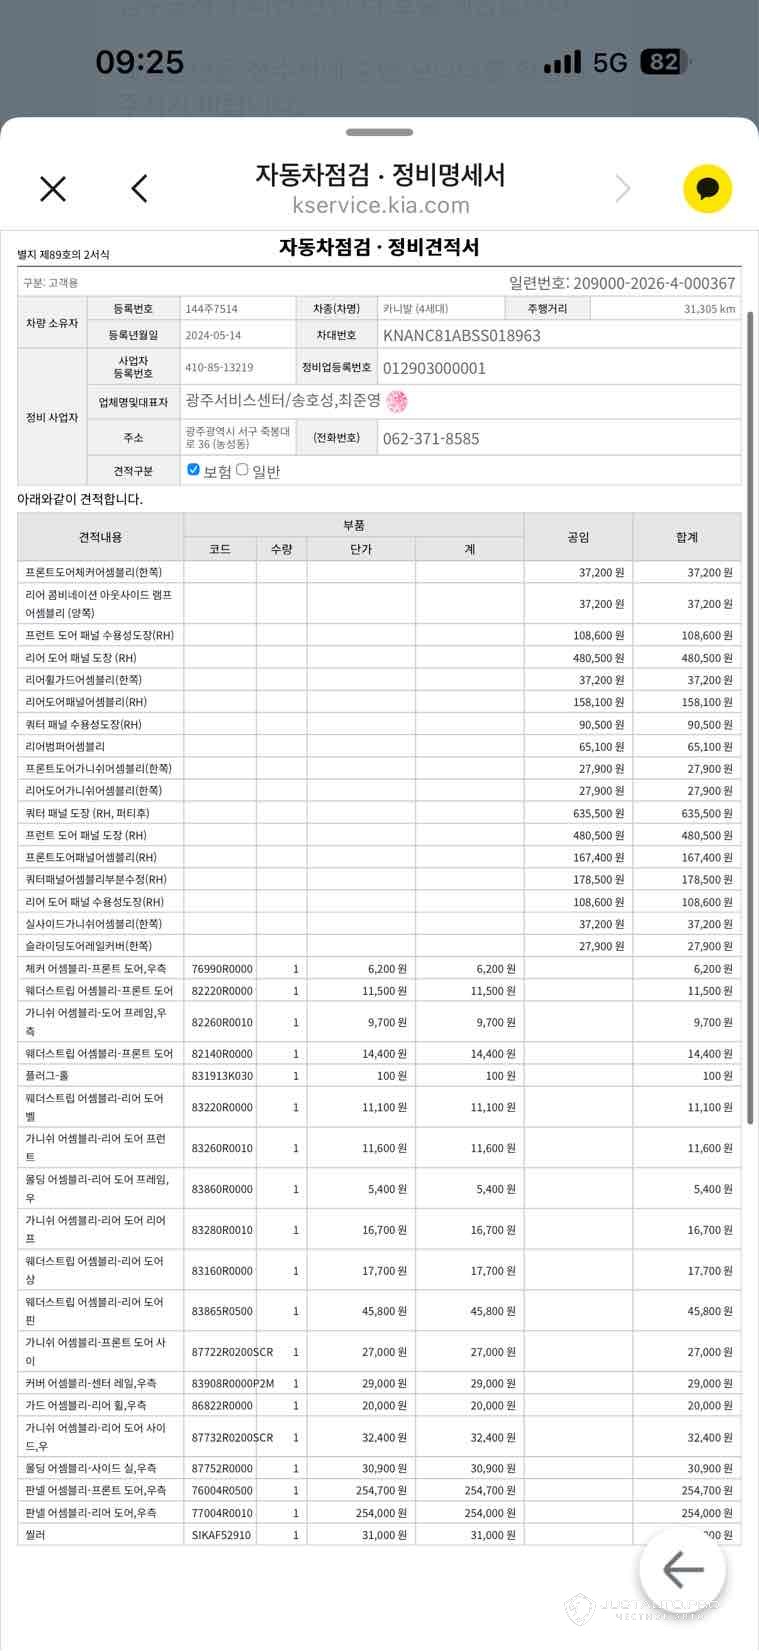Tap the 5G signal status indicator
Screen dimensions: 759x1651
coord(609,63)
